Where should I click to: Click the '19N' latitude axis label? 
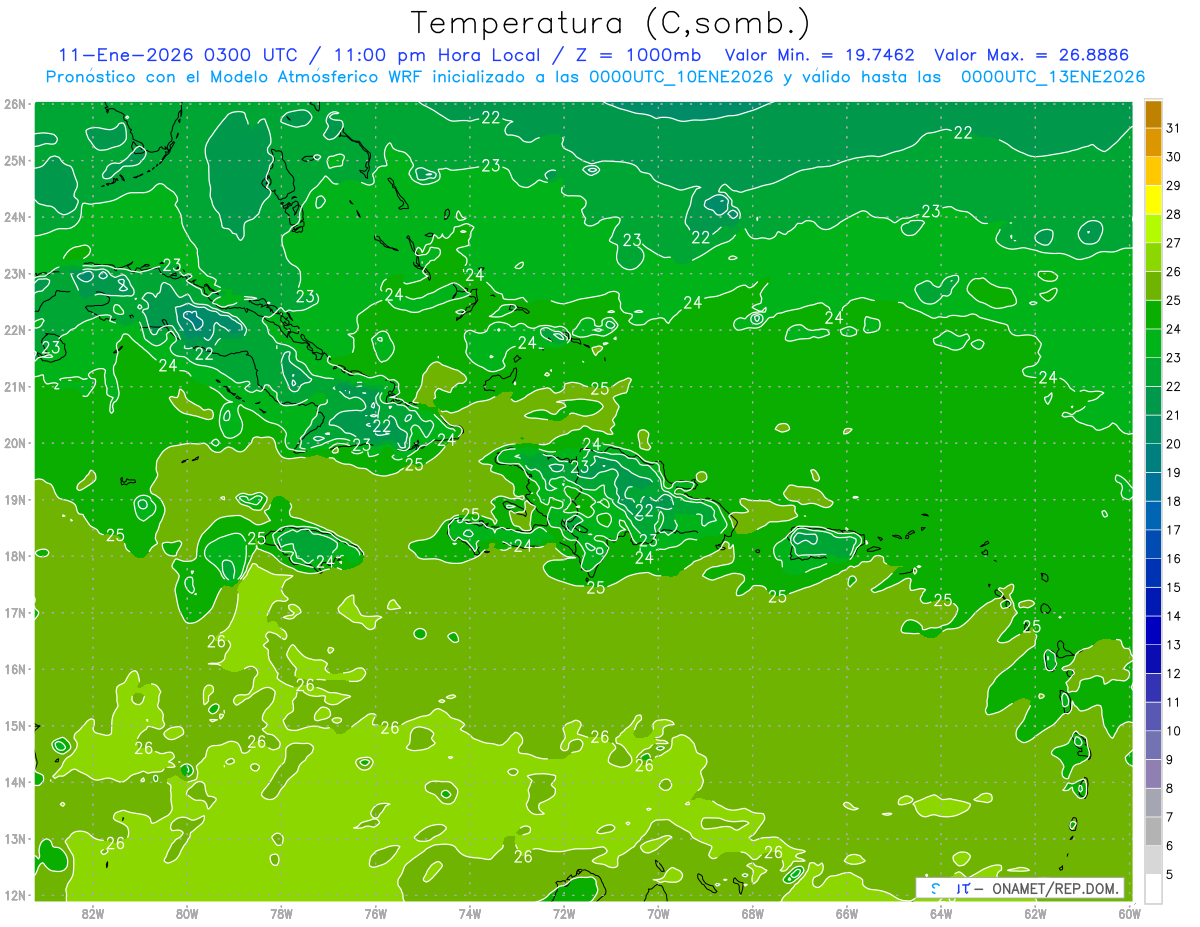pos(15,500)
